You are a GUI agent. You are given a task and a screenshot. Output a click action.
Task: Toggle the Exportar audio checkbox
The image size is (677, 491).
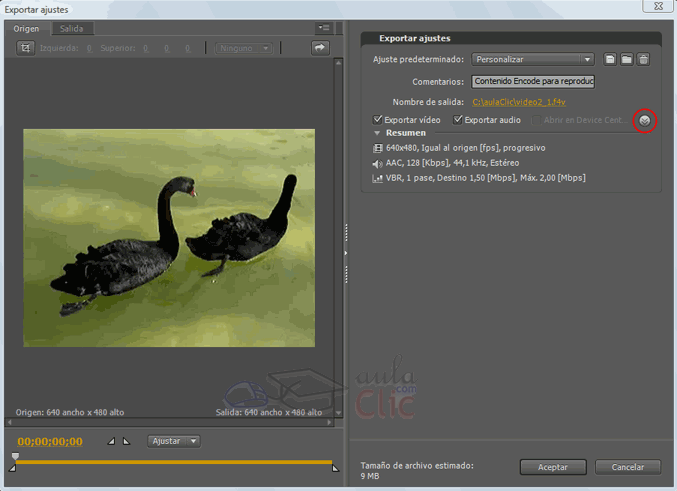pyautogui.click(x=459, y=120)
